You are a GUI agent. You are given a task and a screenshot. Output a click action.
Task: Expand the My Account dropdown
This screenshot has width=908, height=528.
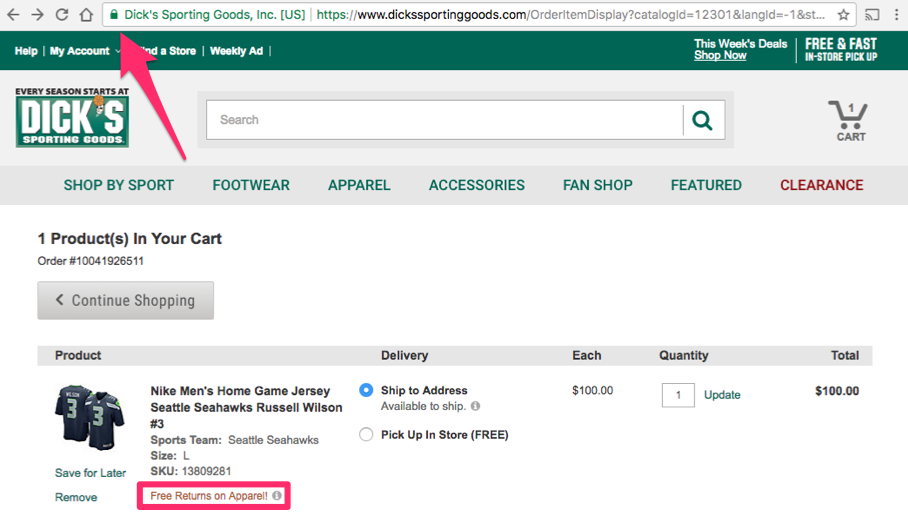(x=85, y=51)
